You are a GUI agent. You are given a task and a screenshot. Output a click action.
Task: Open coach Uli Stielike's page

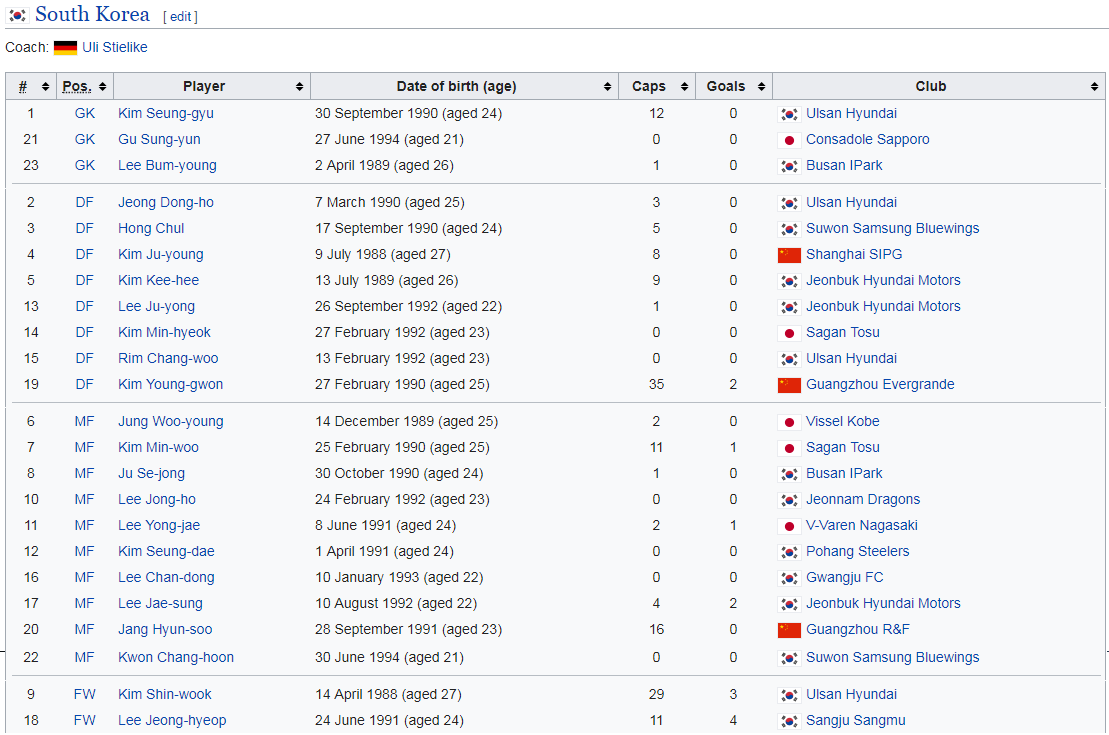point(115,47)
